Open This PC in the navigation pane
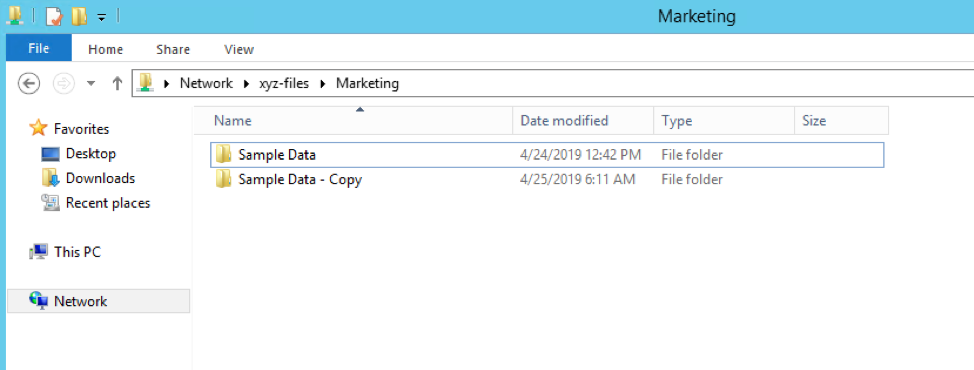 [77, 252]
